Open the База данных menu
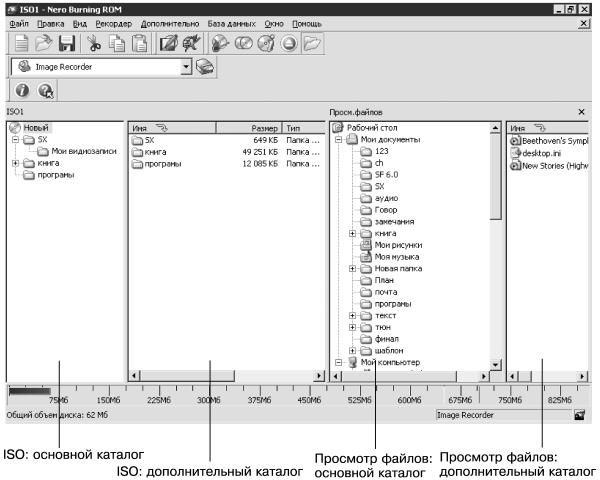This screenshot has height=480, width=600. point(232,24)
